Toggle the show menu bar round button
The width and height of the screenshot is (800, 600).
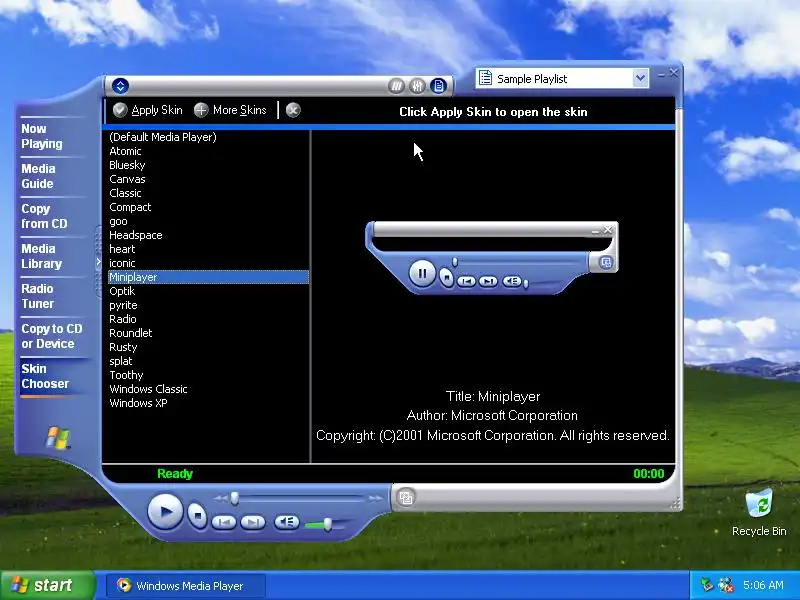(x=120, y=86)
